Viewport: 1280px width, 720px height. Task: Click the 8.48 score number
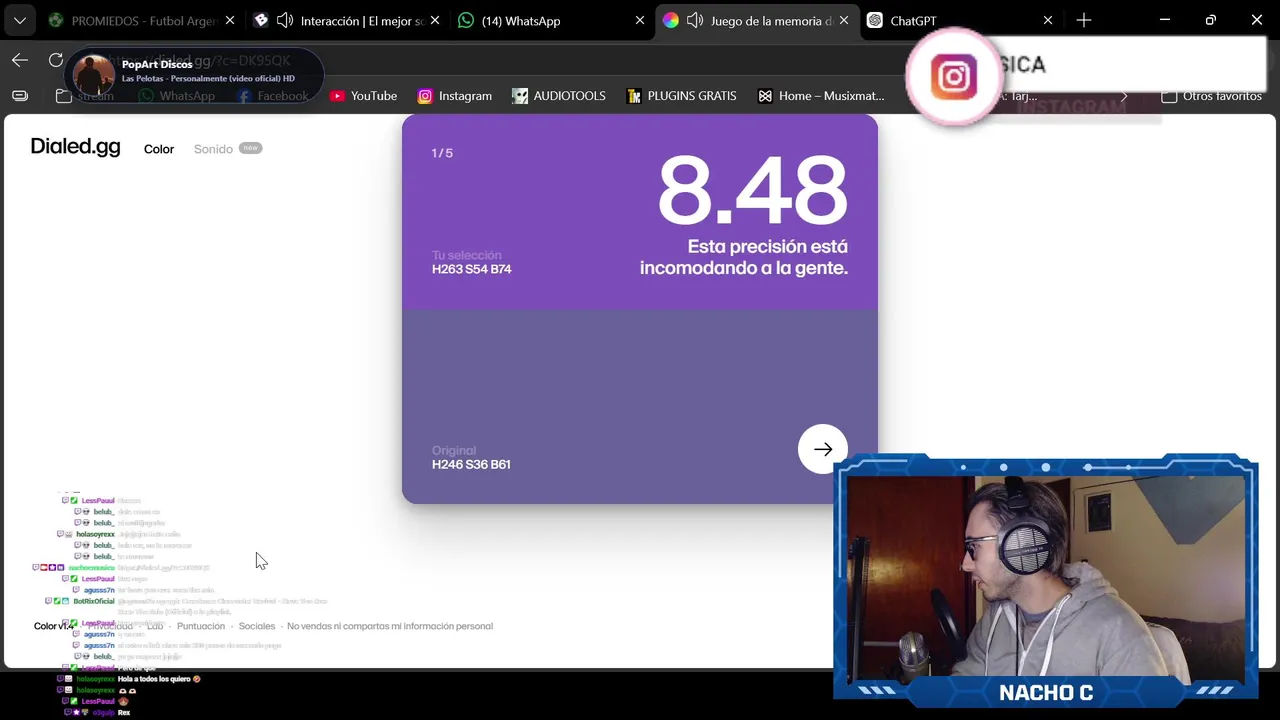[x=752, y=190]
